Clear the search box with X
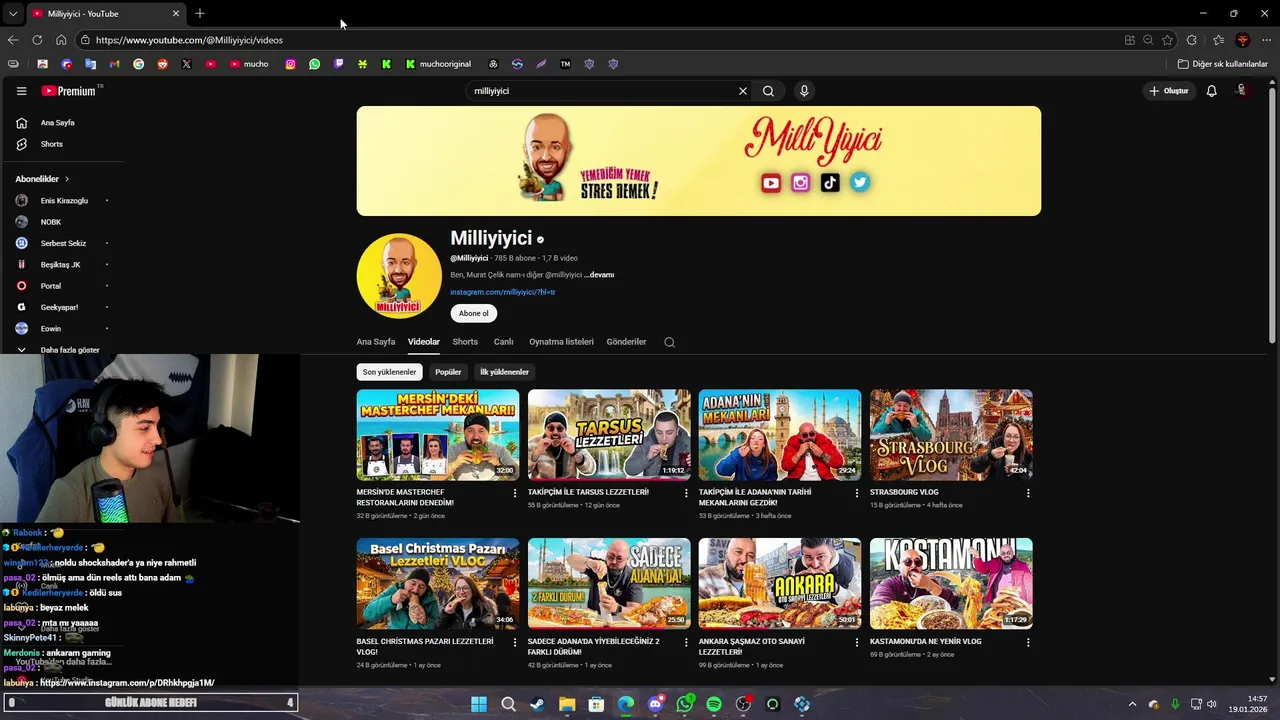The height and width of the screenshot is (720, 1280). click(743, 91)
